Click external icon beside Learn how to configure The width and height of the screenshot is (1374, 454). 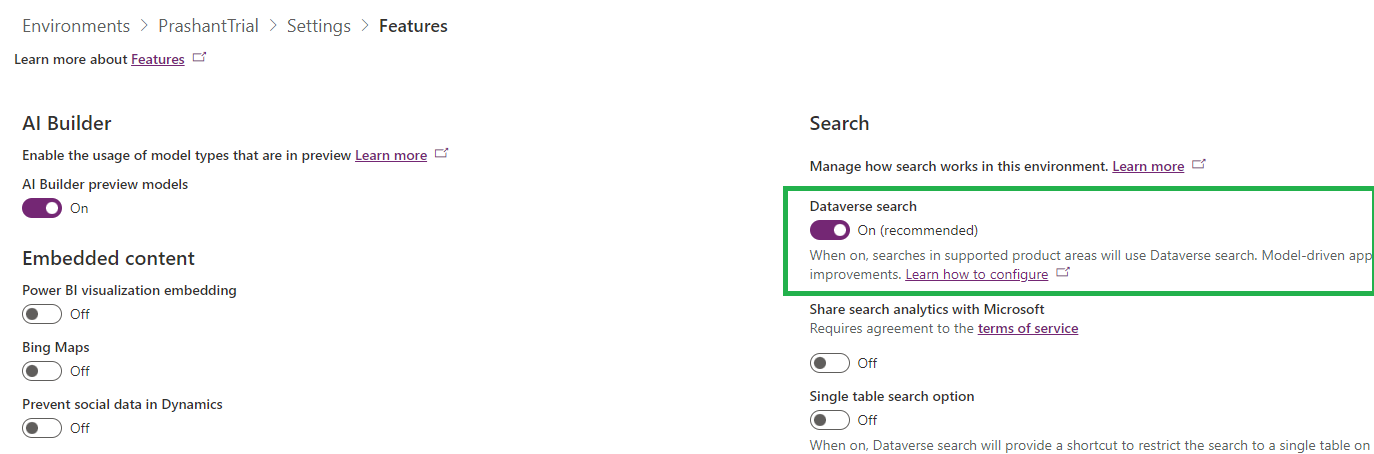tap(1063, 273)
